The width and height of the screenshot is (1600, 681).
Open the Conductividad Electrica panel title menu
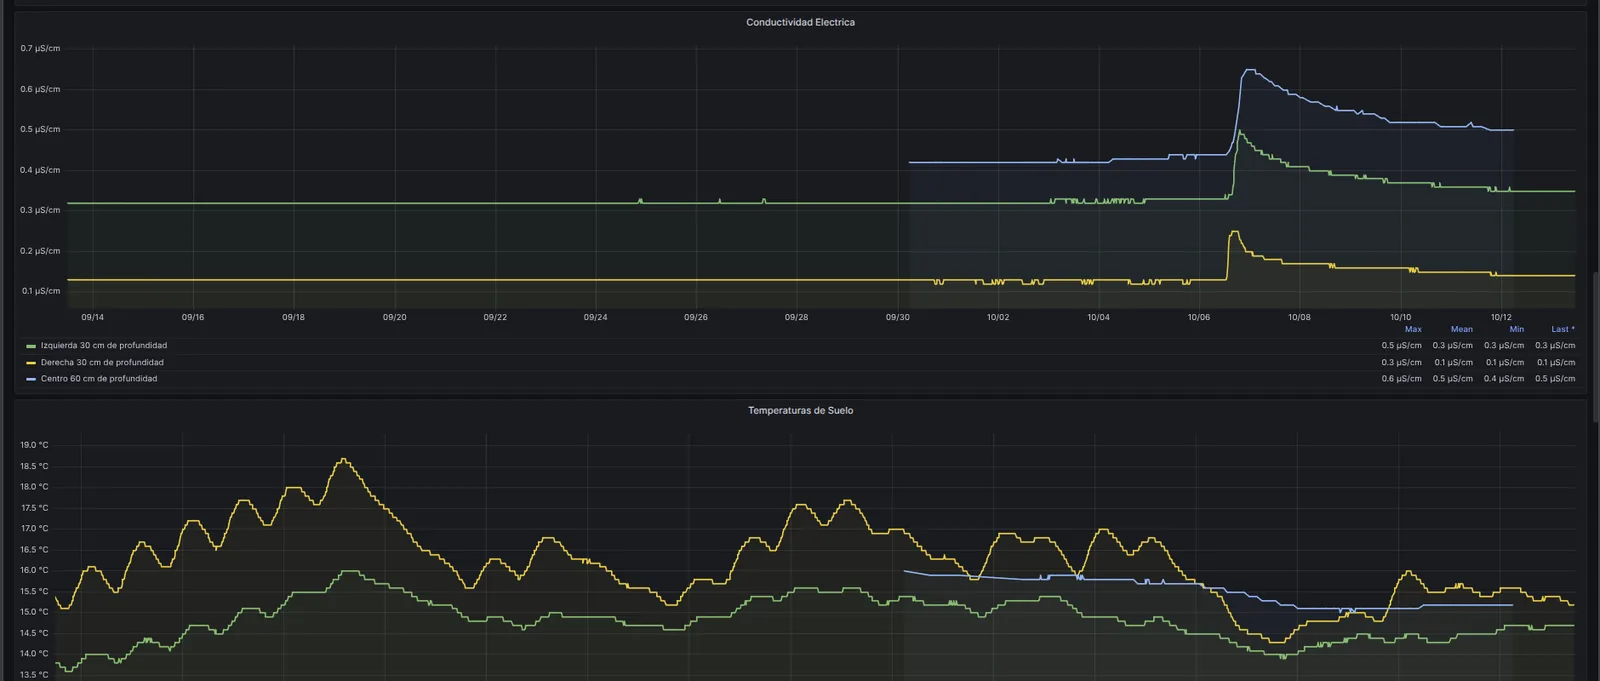coord(800,22)
